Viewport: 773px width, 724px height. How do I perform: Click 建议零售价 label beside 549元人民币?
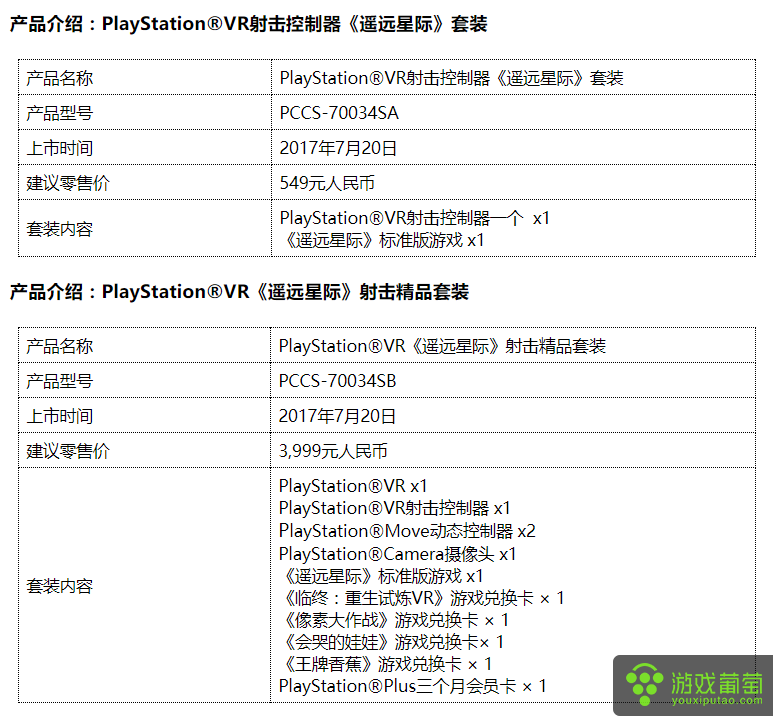pyautogui.click(x=68, y=183)
